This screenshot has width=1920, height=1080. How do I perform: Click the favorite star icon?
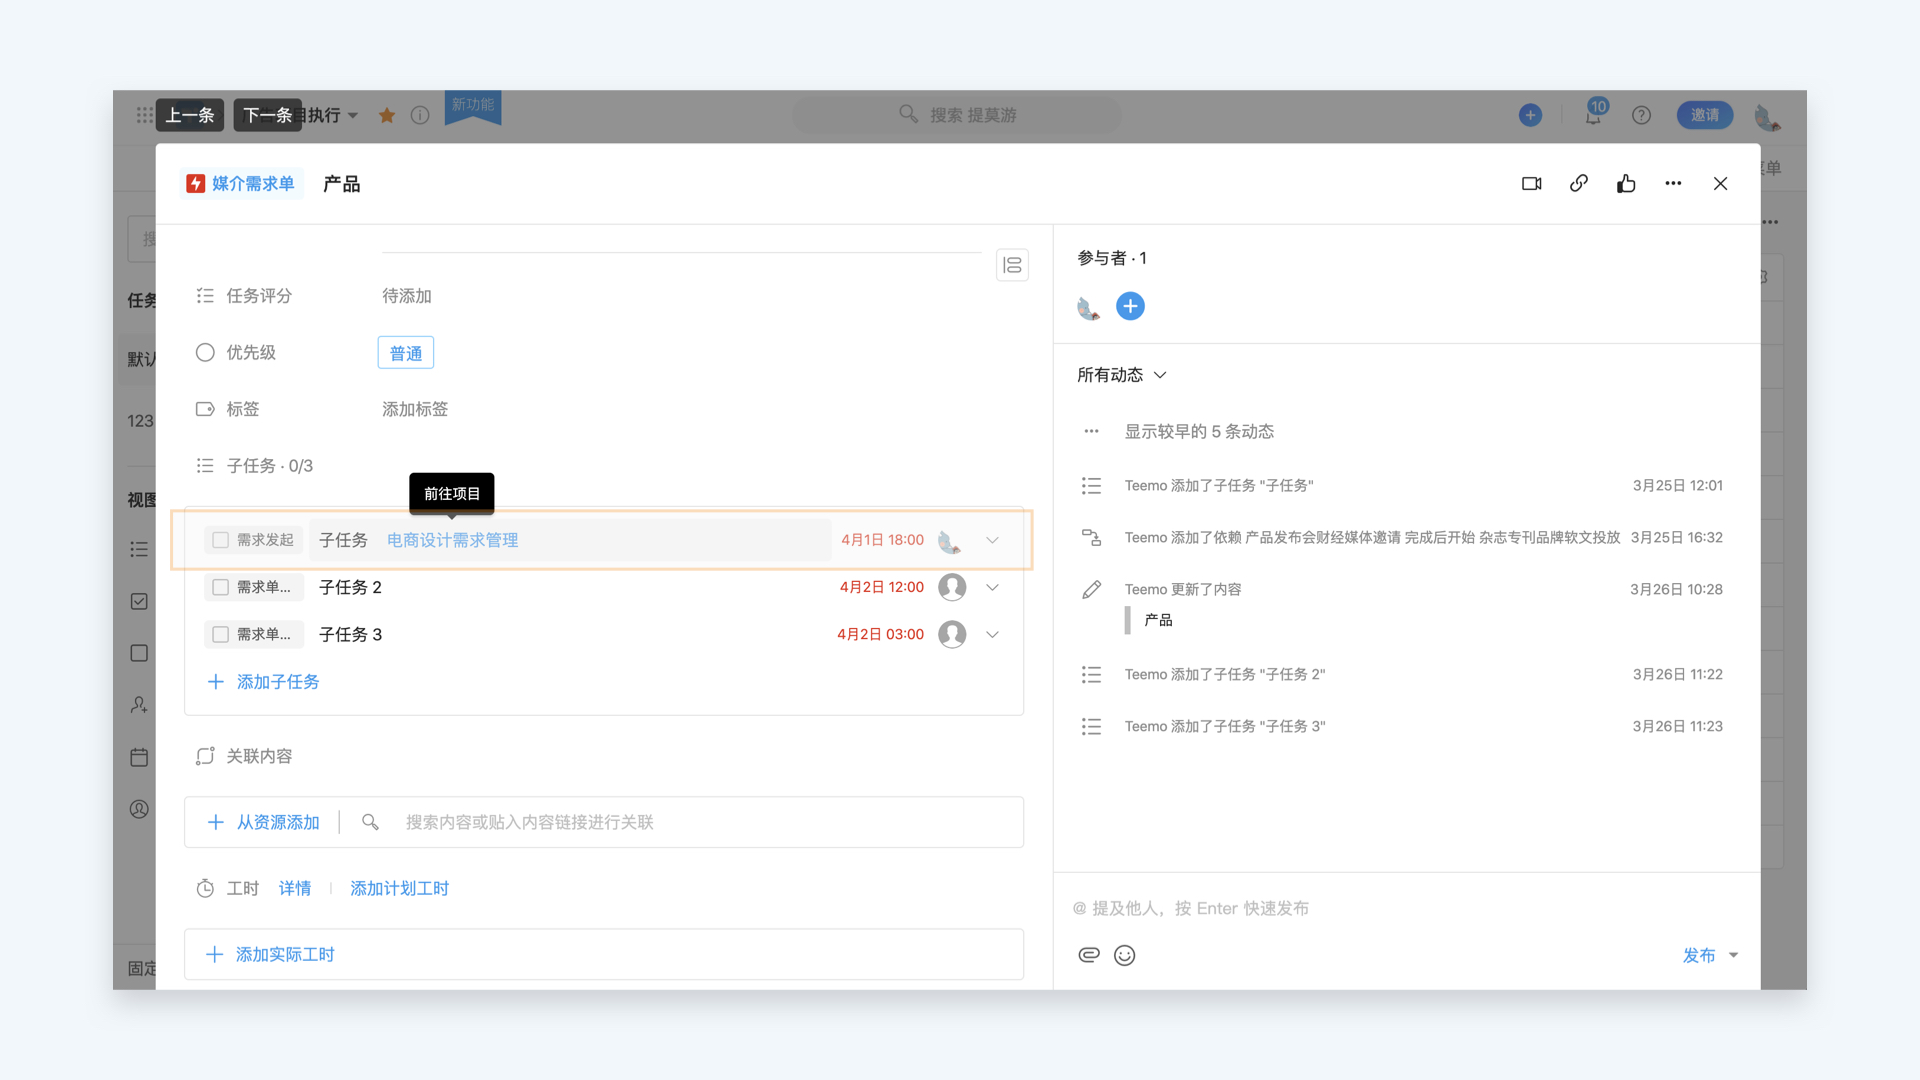click(x=387, y=115)
